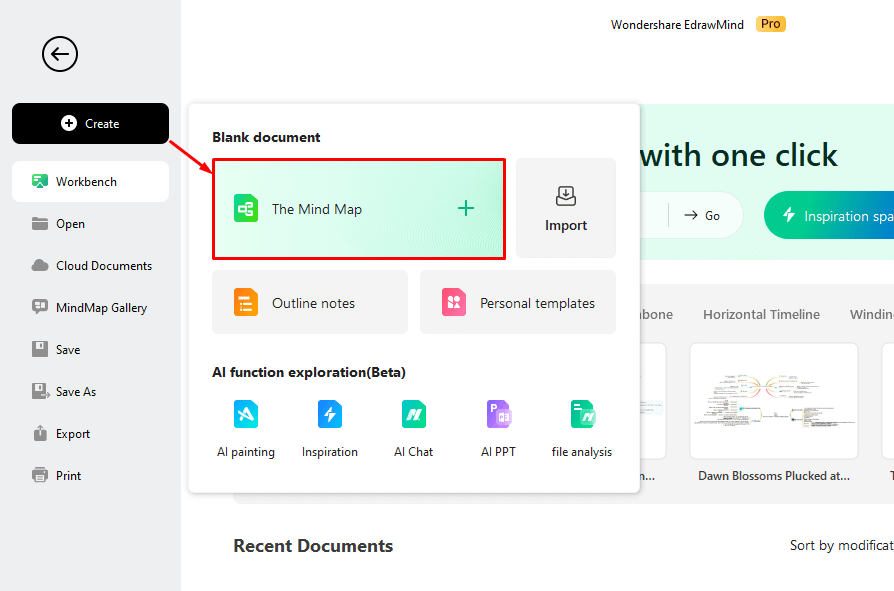Viewport: 894px width, 591px height.
Task: Click the Inspiration space button
Action: click(829, 215)
